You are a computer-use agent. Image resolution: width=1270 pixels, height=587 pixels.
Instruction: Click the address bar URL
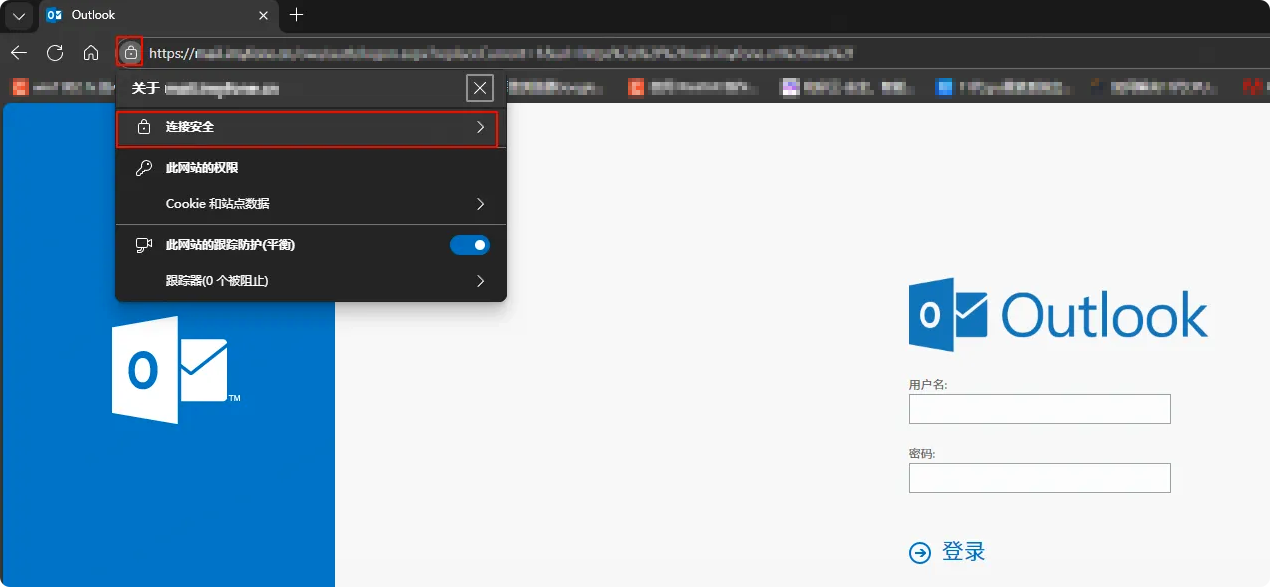click(500, 53)
